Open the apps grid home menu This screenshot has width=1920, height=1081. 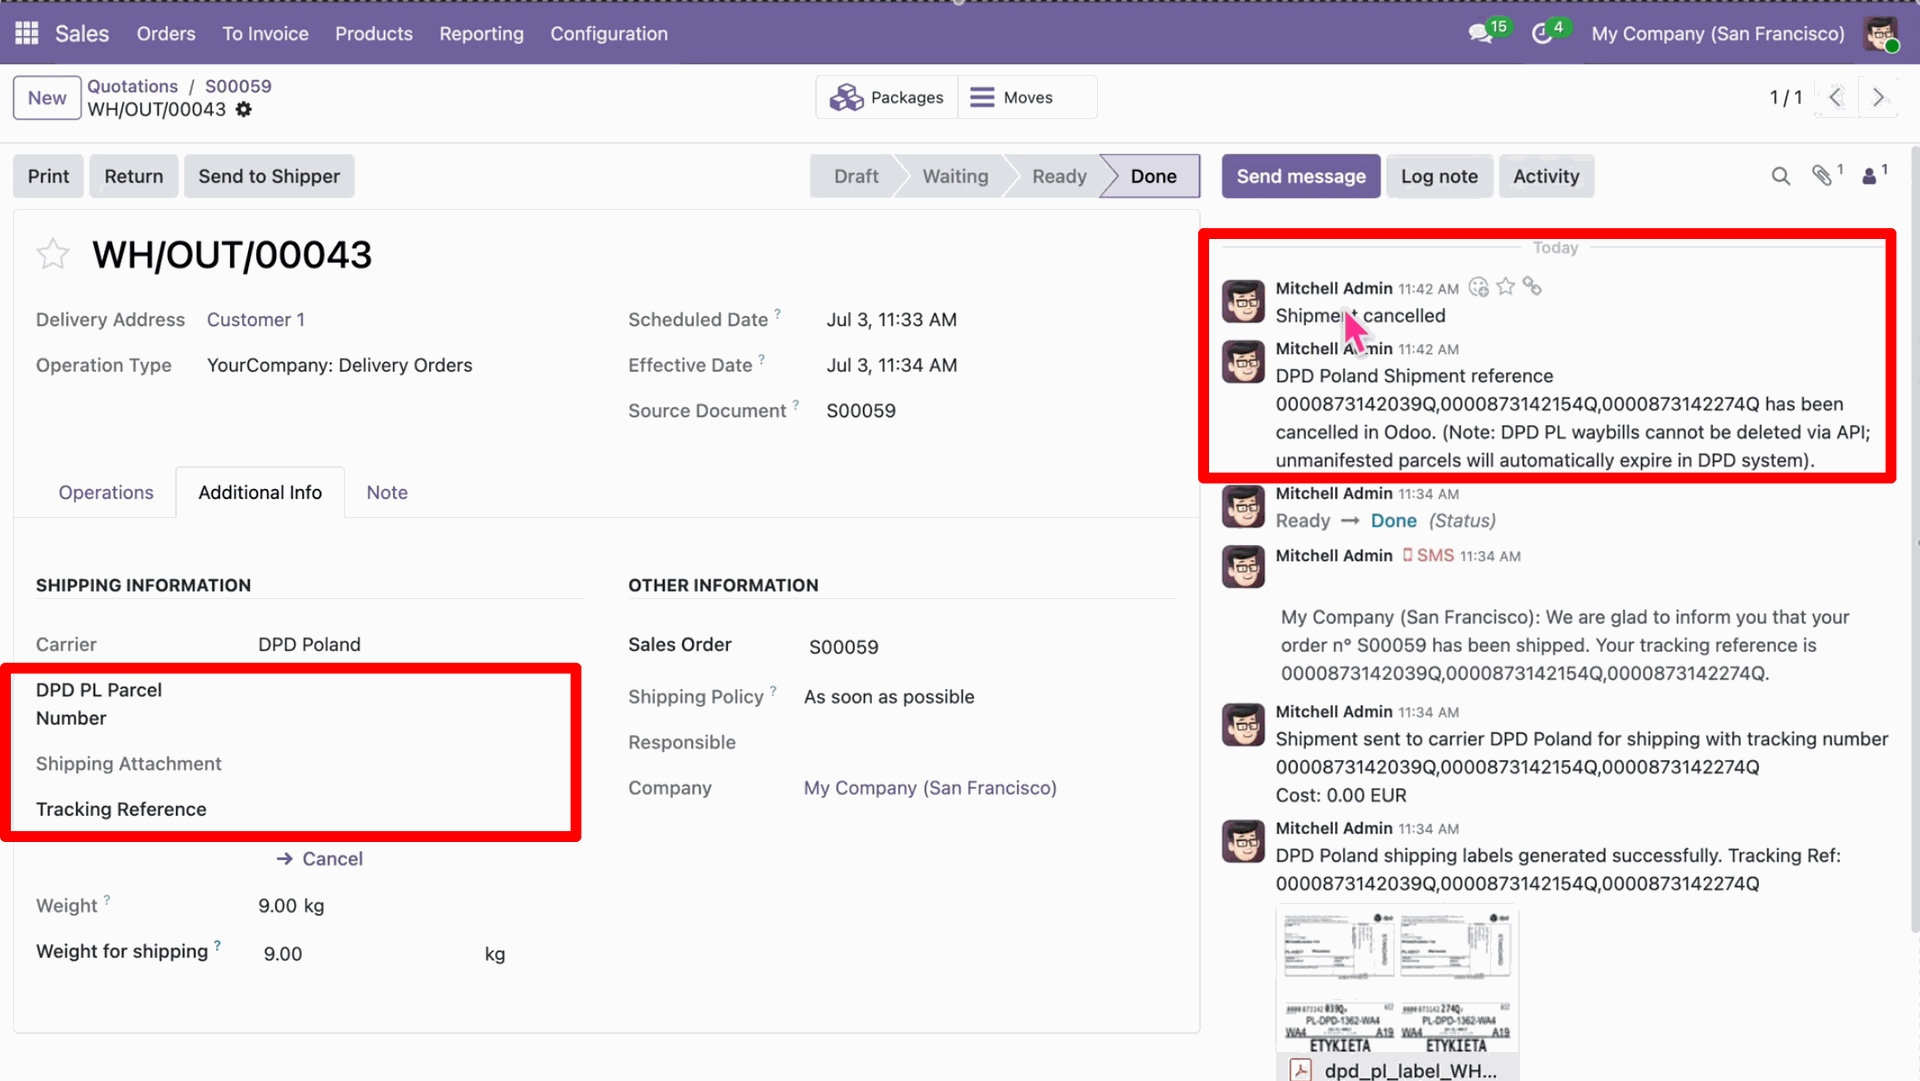(27, 33)
